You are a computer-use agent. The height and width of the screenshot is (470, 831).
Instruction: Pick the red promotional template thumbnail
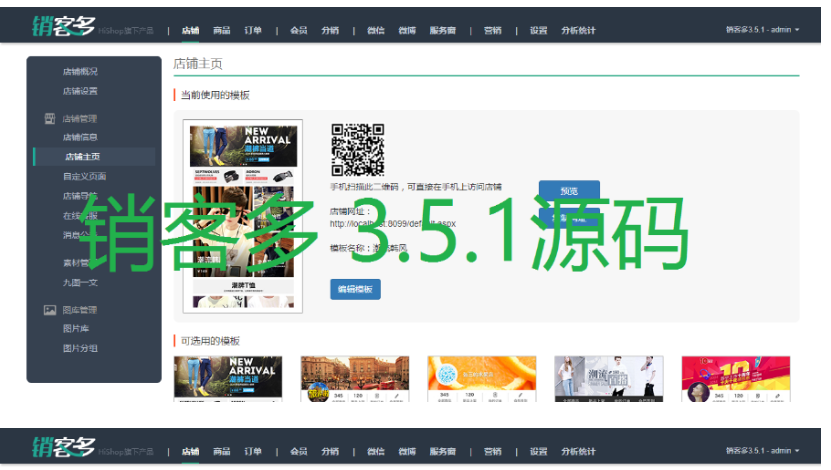click(x=735, y=379)
